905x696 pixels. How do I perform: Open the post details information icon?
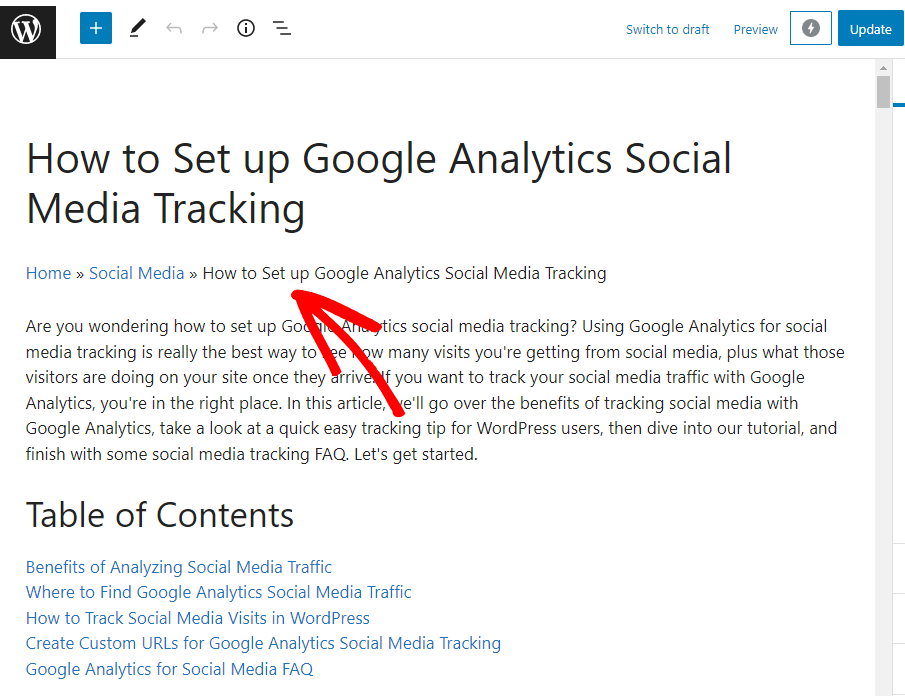click(x=245, y=28)
